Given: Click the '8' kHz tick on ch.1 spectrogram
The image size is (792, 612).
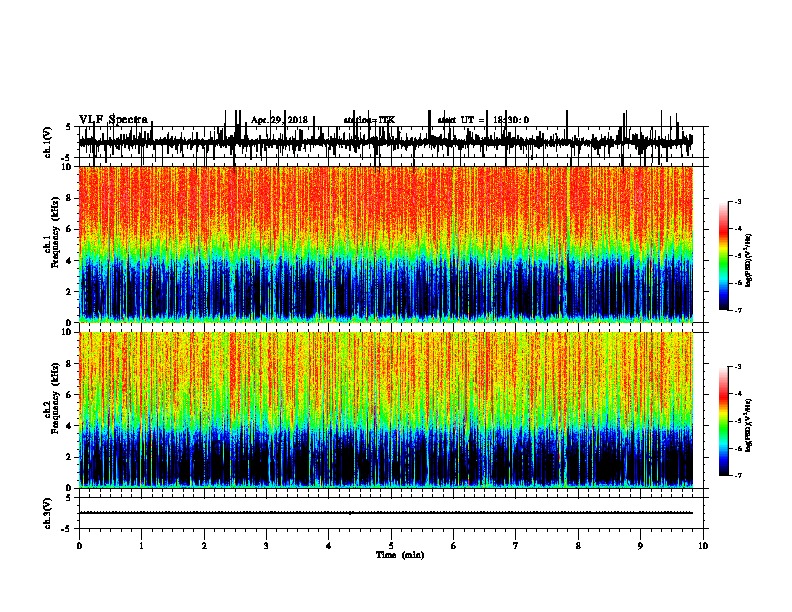Looking at the screenshot, I should tap(70, 198).
